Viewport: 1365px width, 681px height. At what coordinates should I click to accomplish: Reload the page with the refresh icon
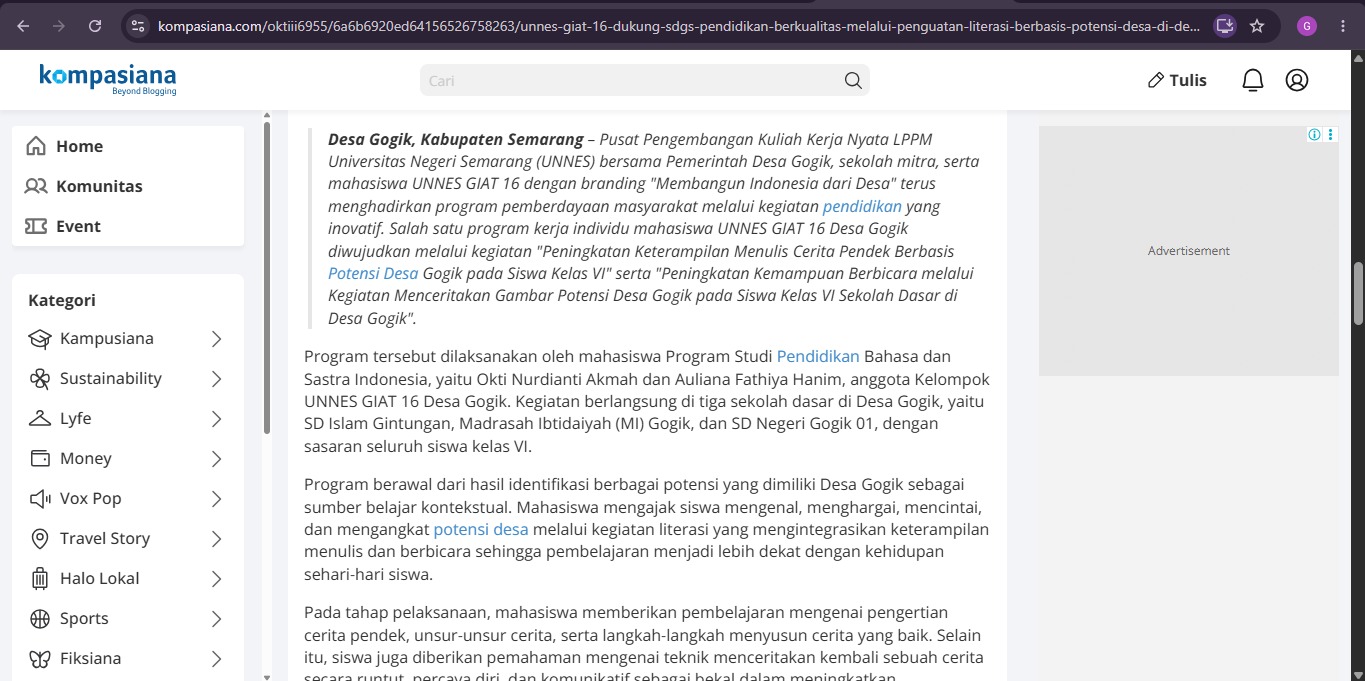coord(95,26)
